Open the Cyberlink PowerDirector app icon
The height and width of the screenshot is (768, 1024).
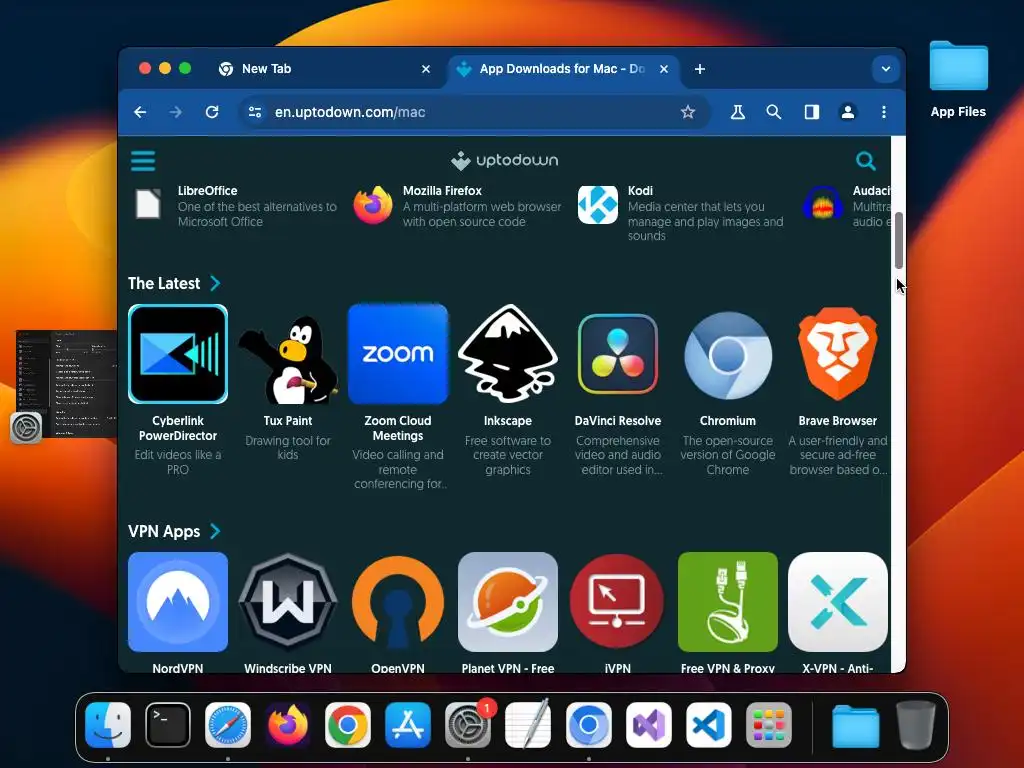point(178,354)
